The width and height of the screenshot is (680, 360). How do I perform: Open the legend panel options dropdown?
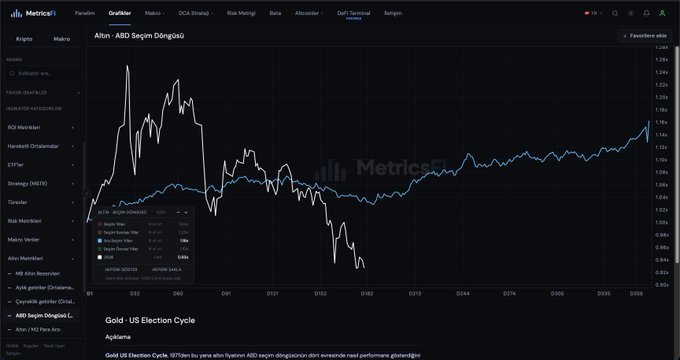(186, 213)
